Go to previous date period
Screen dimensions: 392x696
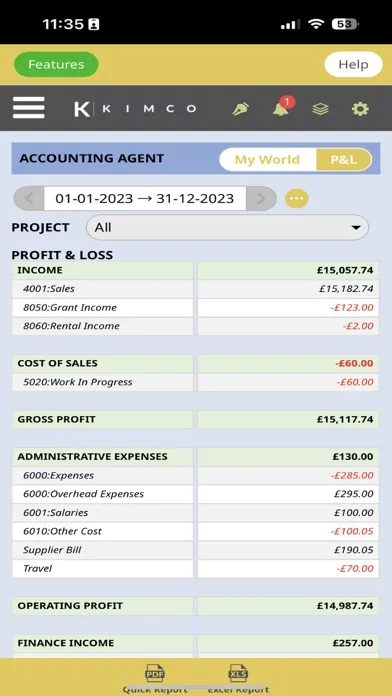pos(29,198)
